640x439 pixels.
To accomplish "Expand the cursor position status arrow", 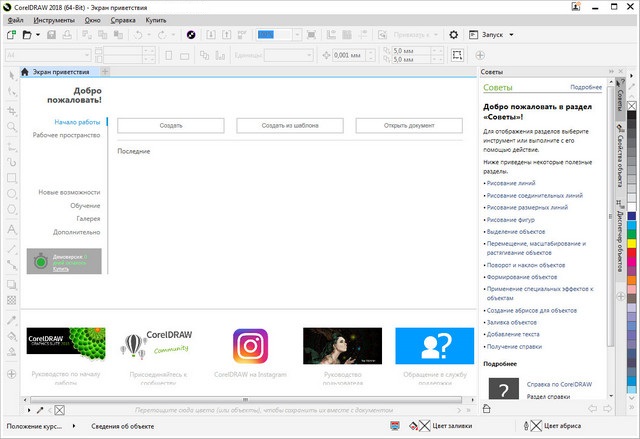I will (x=74, y=427).
